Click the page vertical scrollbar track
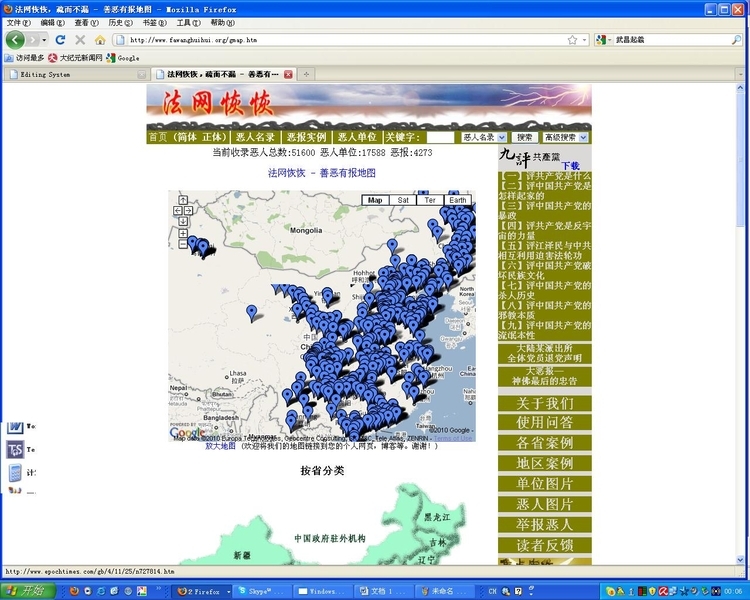This screenshot has height=600, width=750. click(x=740, y=335)
